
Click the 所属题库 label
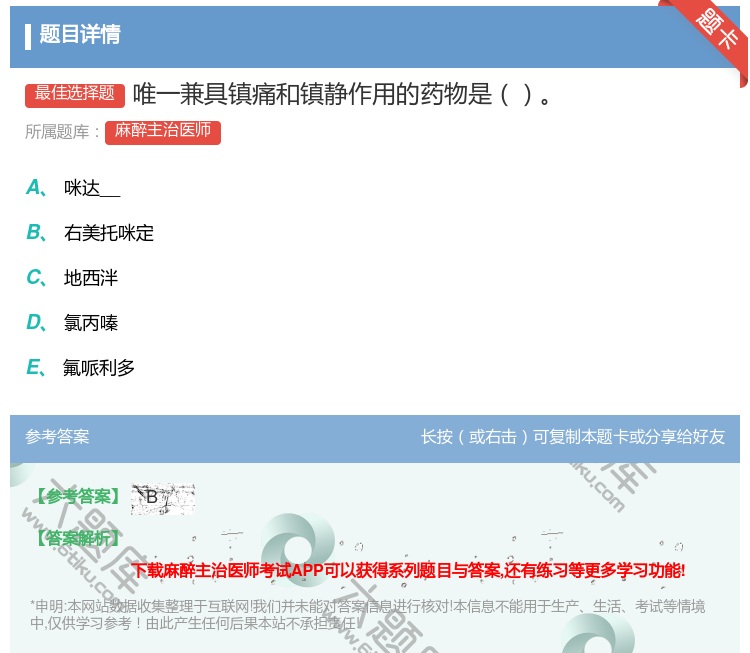pyautogui.click(x=62, y=132)
